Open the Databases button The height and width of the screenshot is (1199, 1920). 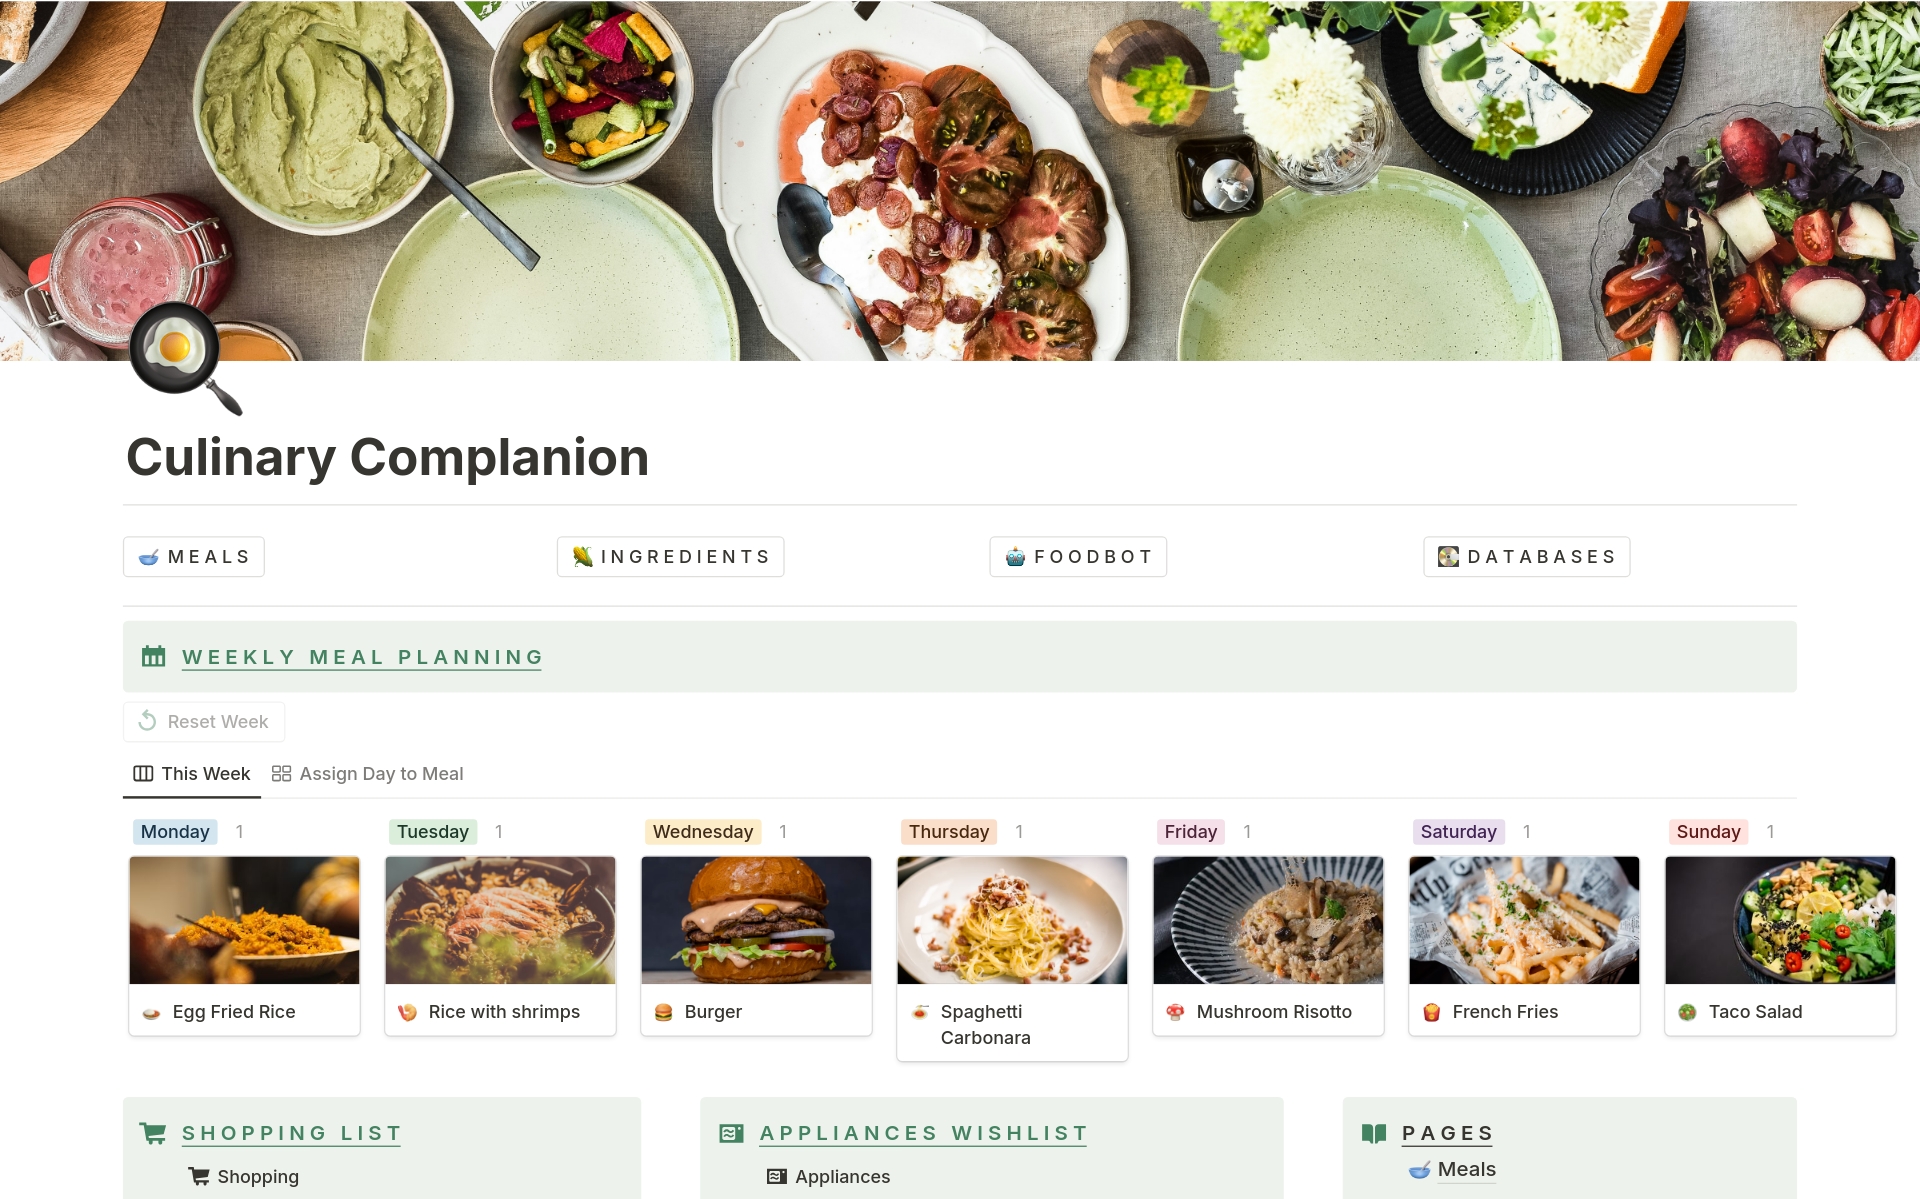click(1526, 557)
